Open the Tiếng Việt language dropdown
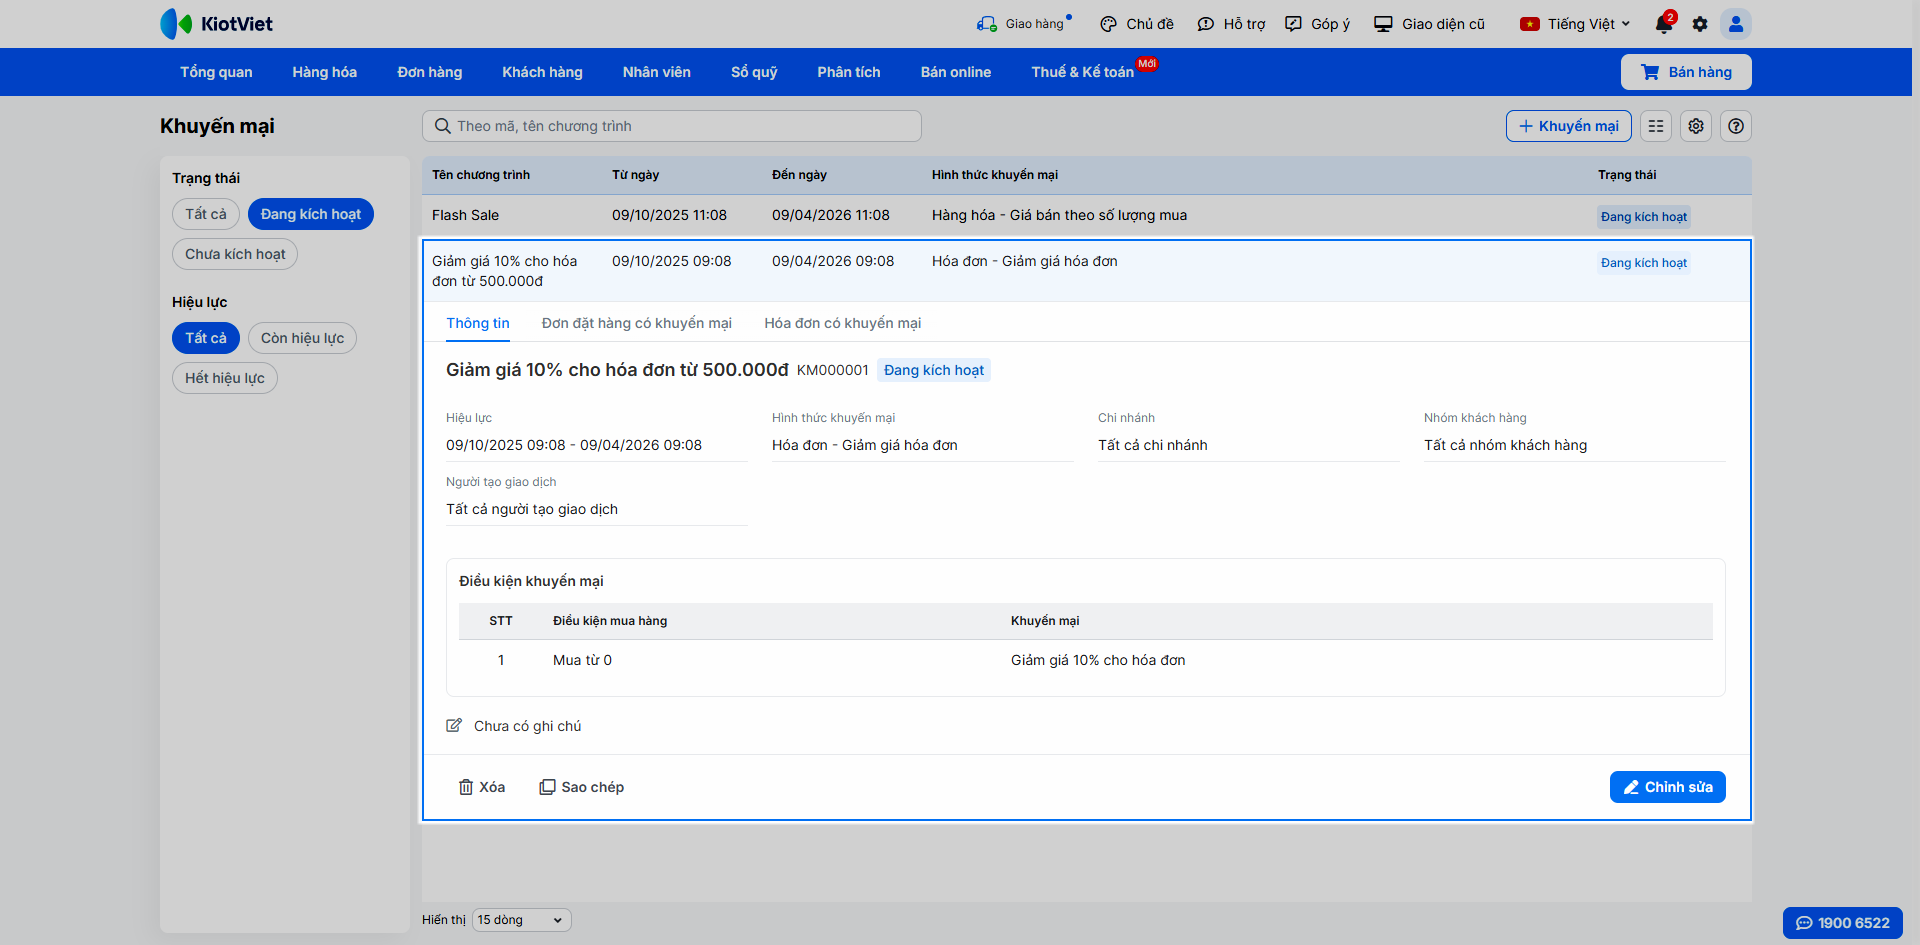 pyautogui.click(x=1576, y=24)
